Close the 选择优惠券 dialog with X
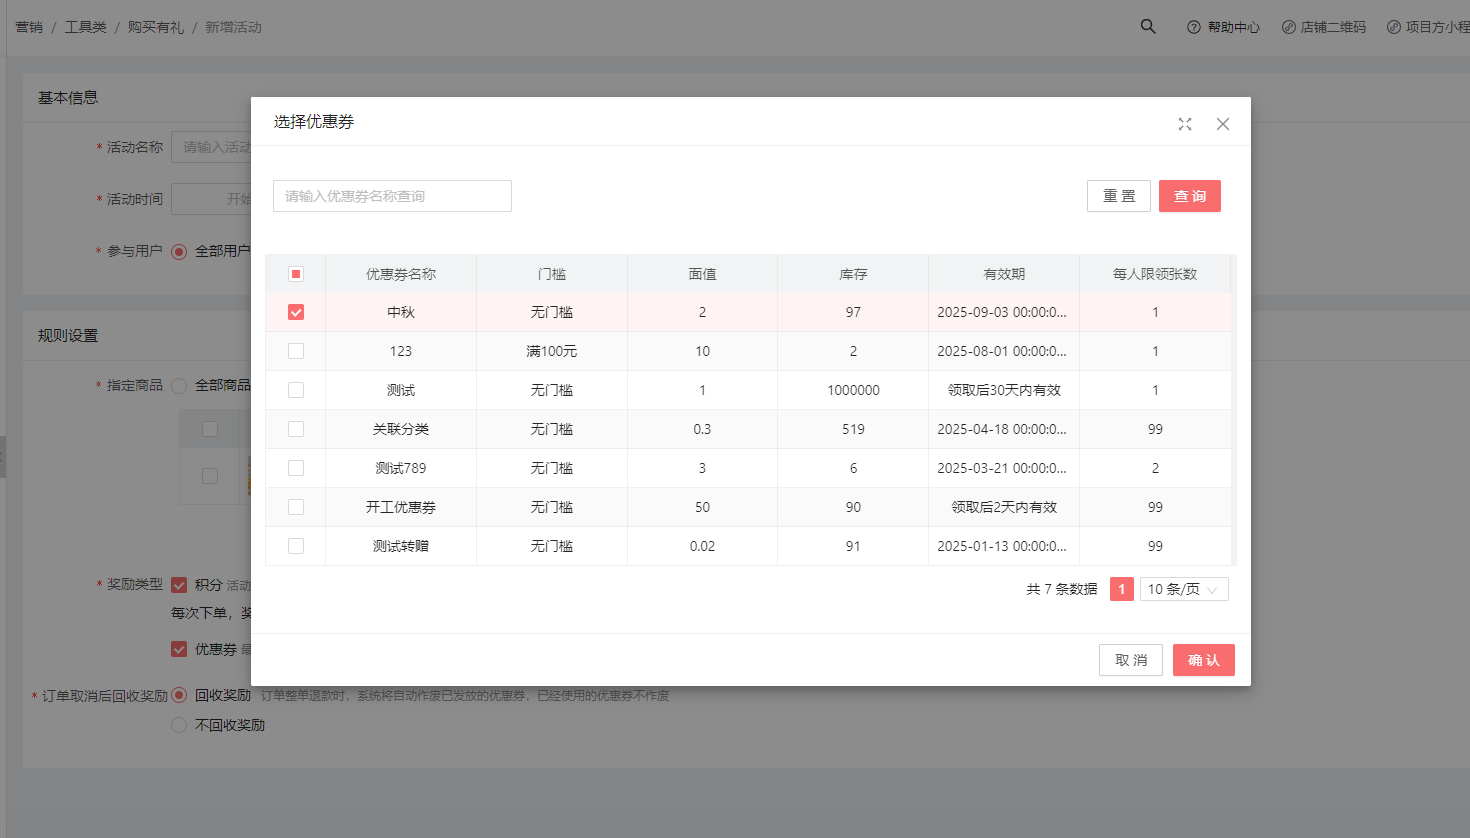Screen dimensions: 1470x838 click(x=1223, y=124)
